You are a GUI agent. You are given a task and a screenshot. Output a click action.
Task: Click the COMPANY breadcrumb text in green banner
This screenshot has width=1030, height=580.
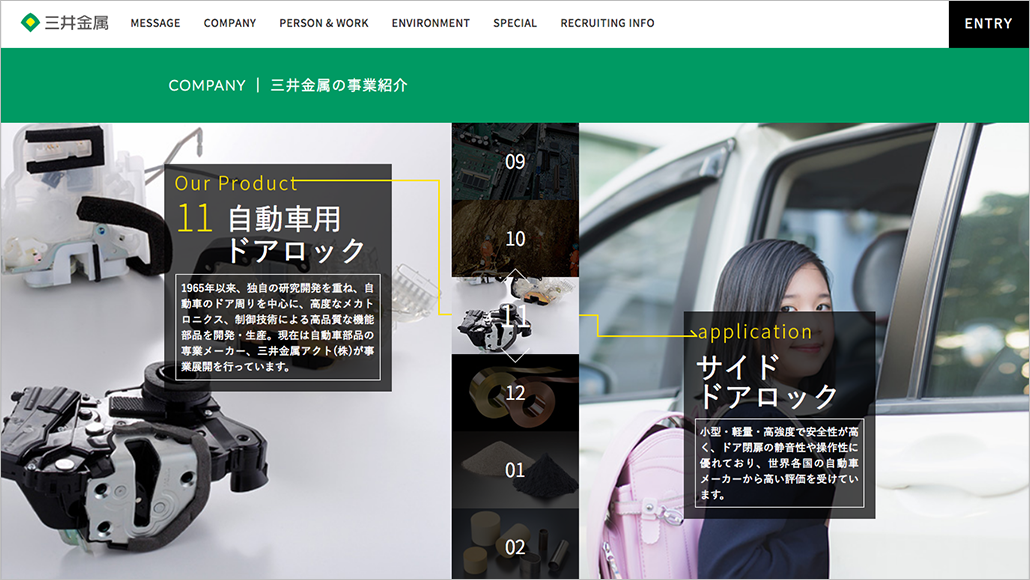coord(207,85)
